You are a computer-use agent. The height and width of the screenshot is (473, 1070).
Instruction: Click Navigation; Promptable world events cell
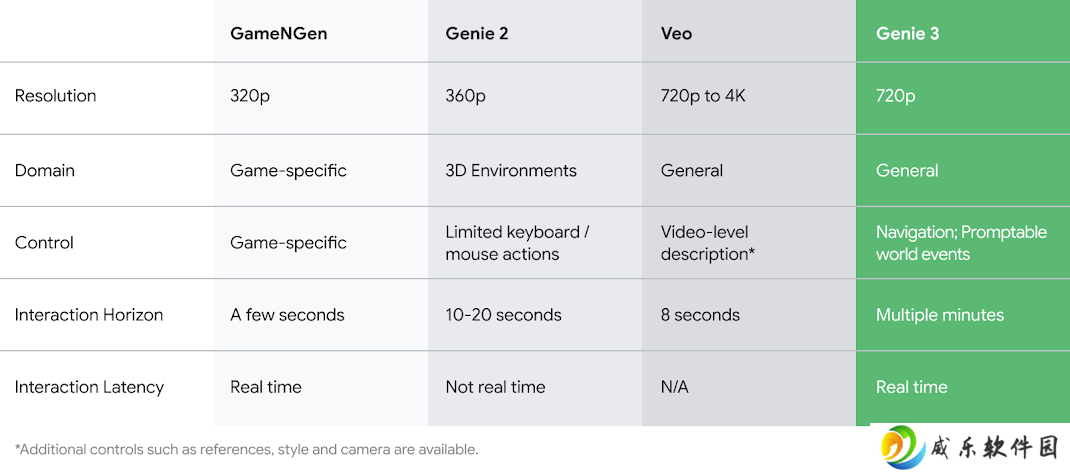[961, 243]
